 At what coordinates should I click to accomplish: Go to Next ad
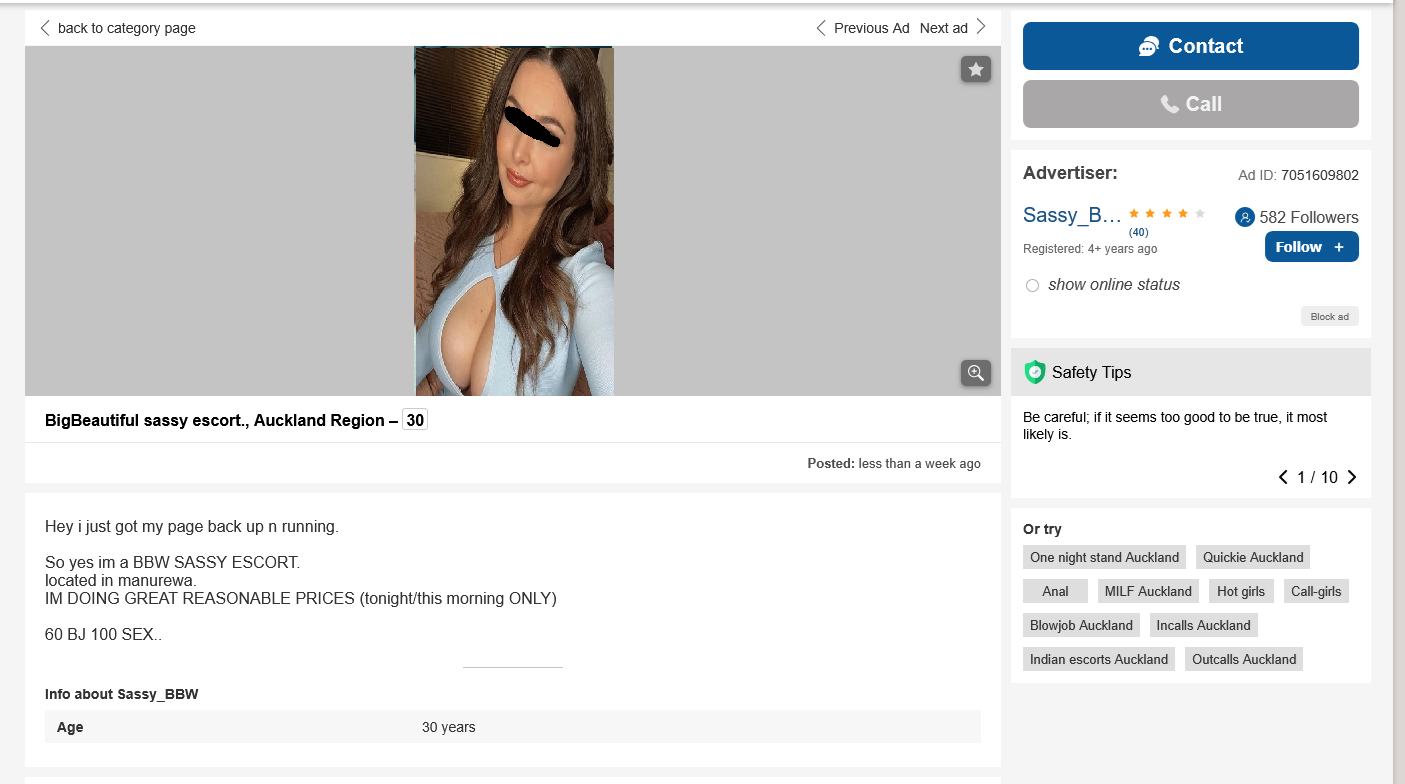click(953, 28)
